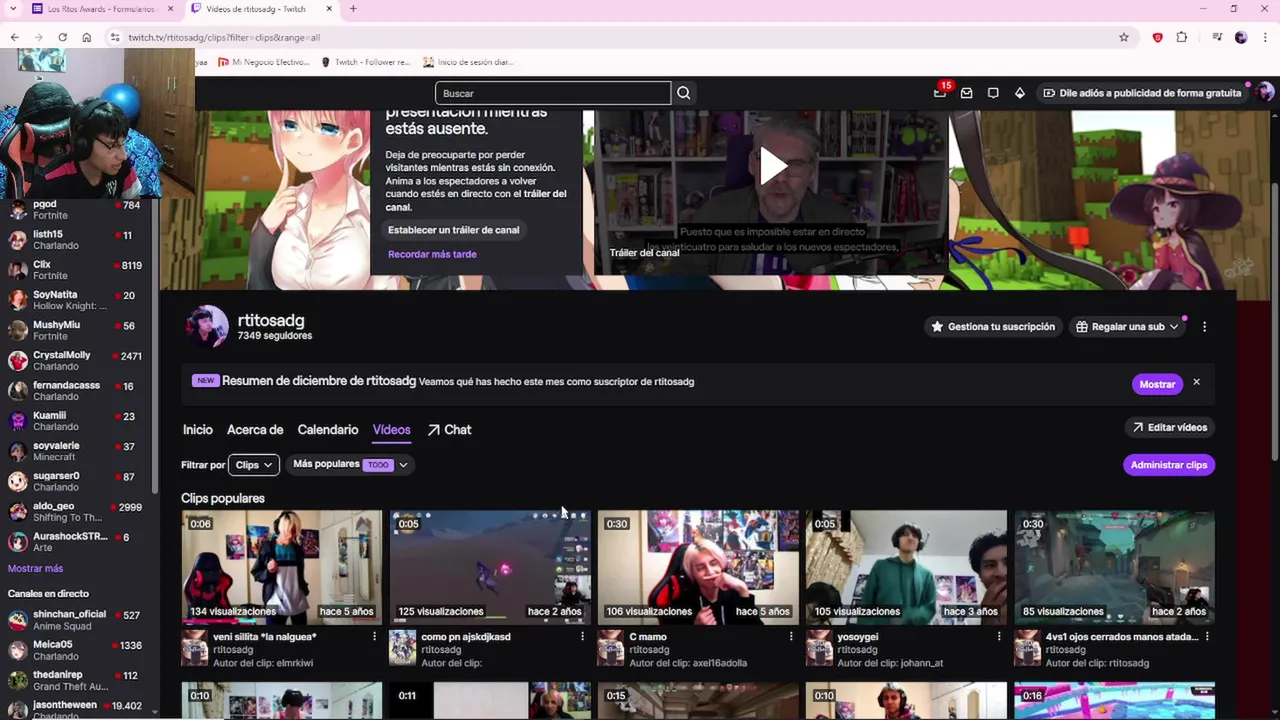Screen dimensions: 1280x720
Task: Open the tab search chevron in the tab strip
Action: pyautogui.click(x=12, y=9)
